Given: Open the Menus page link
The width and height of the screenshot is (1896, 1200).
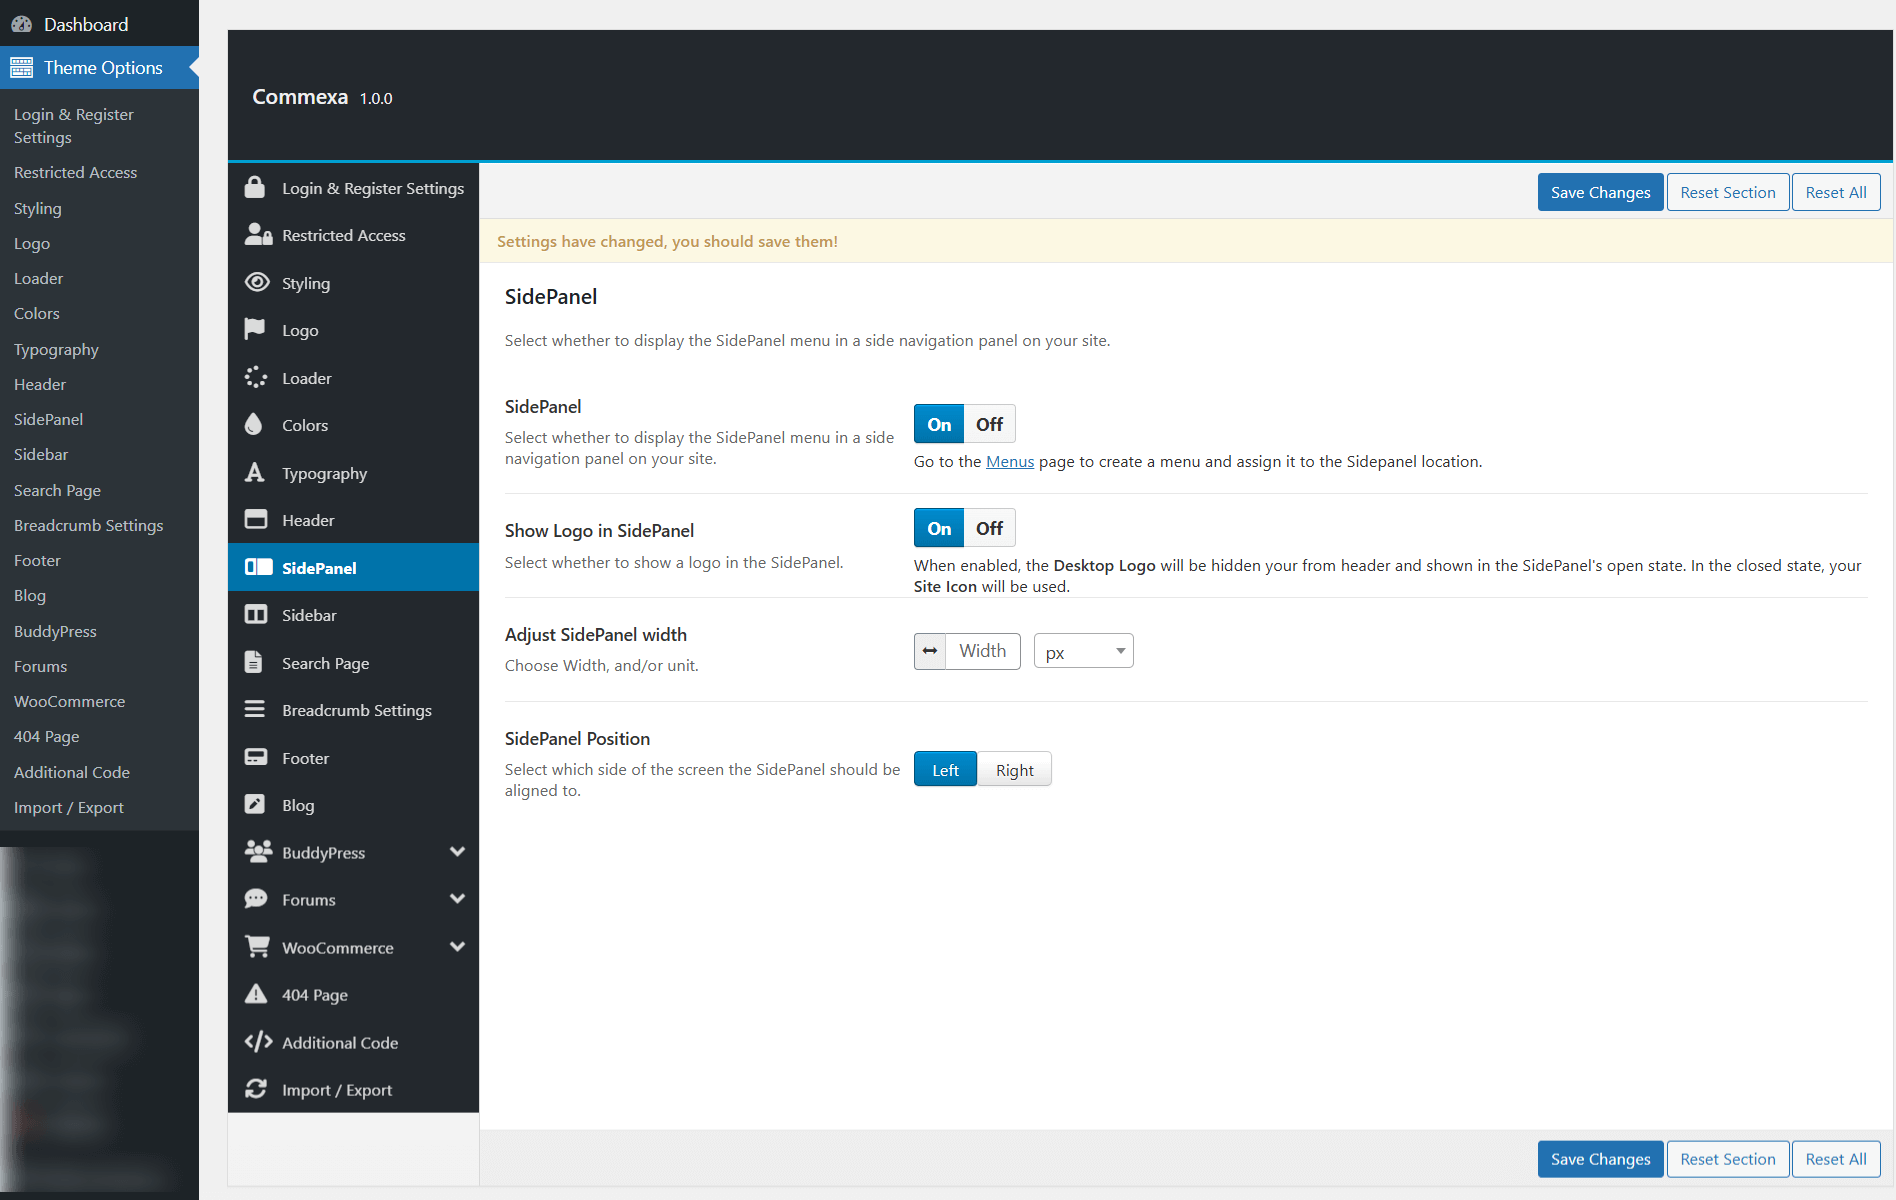Looking at the screenshot, I should coord(1009,461).
